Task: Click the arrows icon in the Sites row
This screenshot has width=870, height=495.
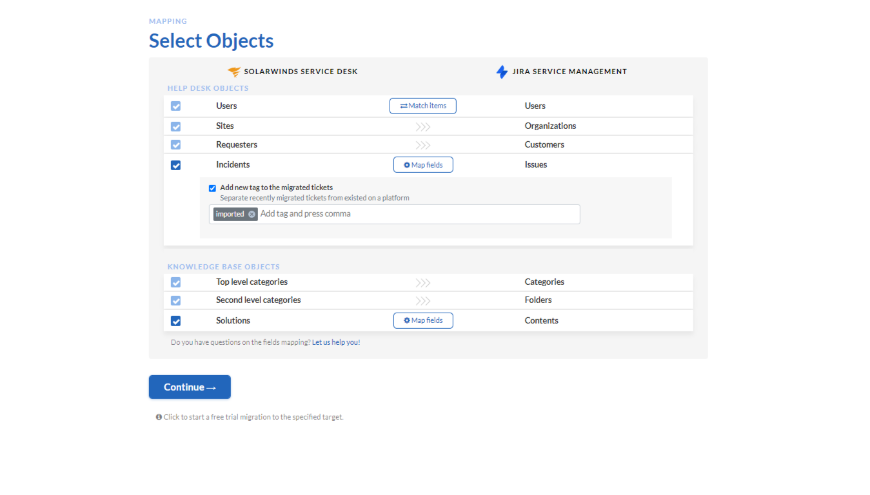Action: (x=423, y=127)
